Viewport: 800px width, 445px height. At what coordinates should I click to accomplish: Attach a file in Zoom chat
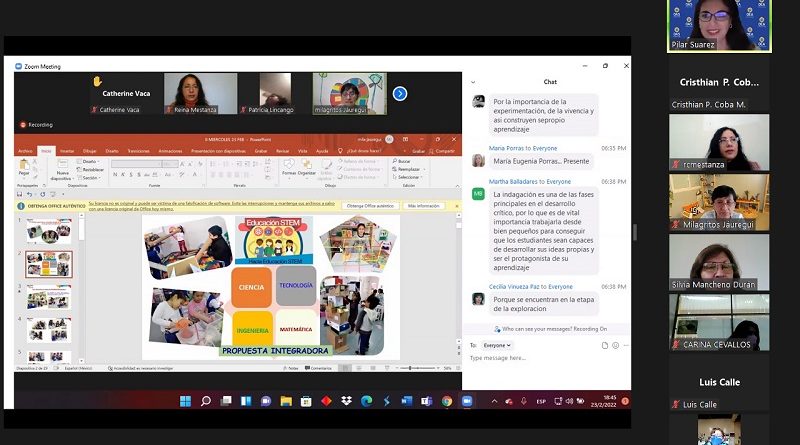[x=605, y=345]
